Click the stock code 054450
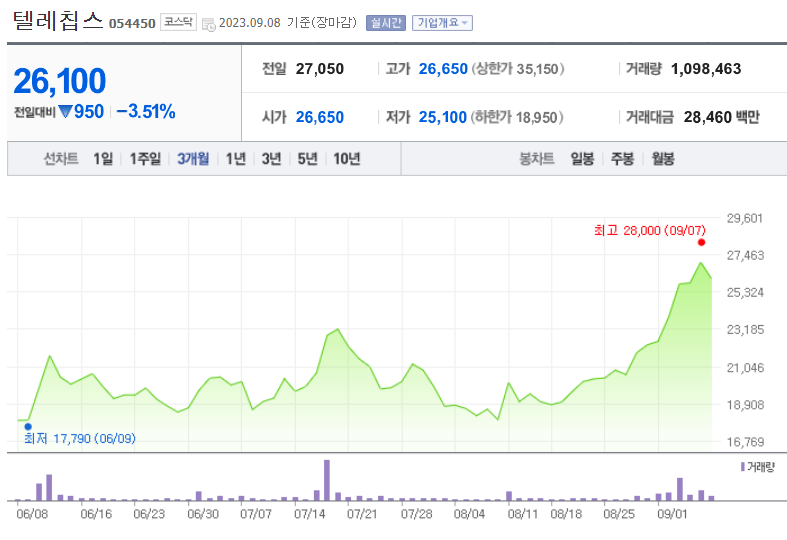The width and height of the screenshot is (787, 540). pyautogui.click(x=132, y=24)
